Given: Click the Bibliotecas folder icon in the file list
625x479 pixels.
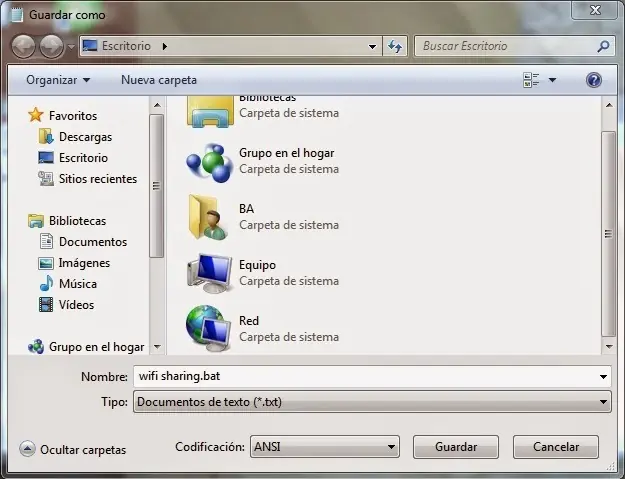Looking at the screenshot, I should 210,112.
